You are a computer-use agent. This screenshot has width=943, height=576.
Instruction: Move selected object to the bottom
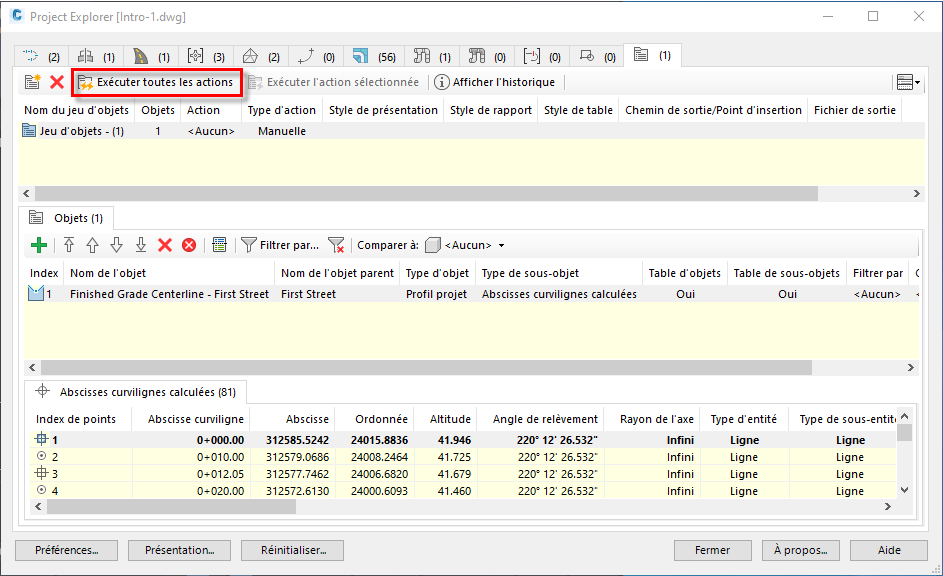tap(141, 245)
